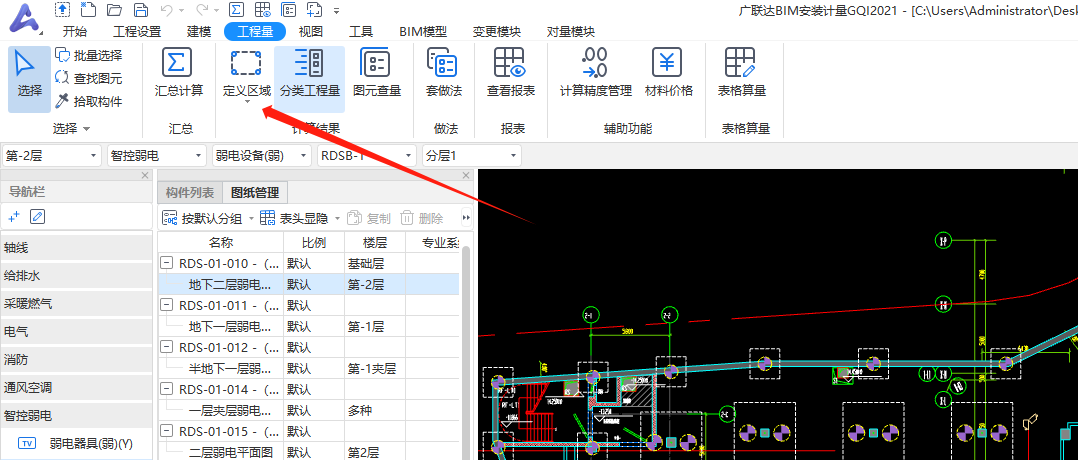Click the 拾取构件 eyedropper tool

click(89, 102)
